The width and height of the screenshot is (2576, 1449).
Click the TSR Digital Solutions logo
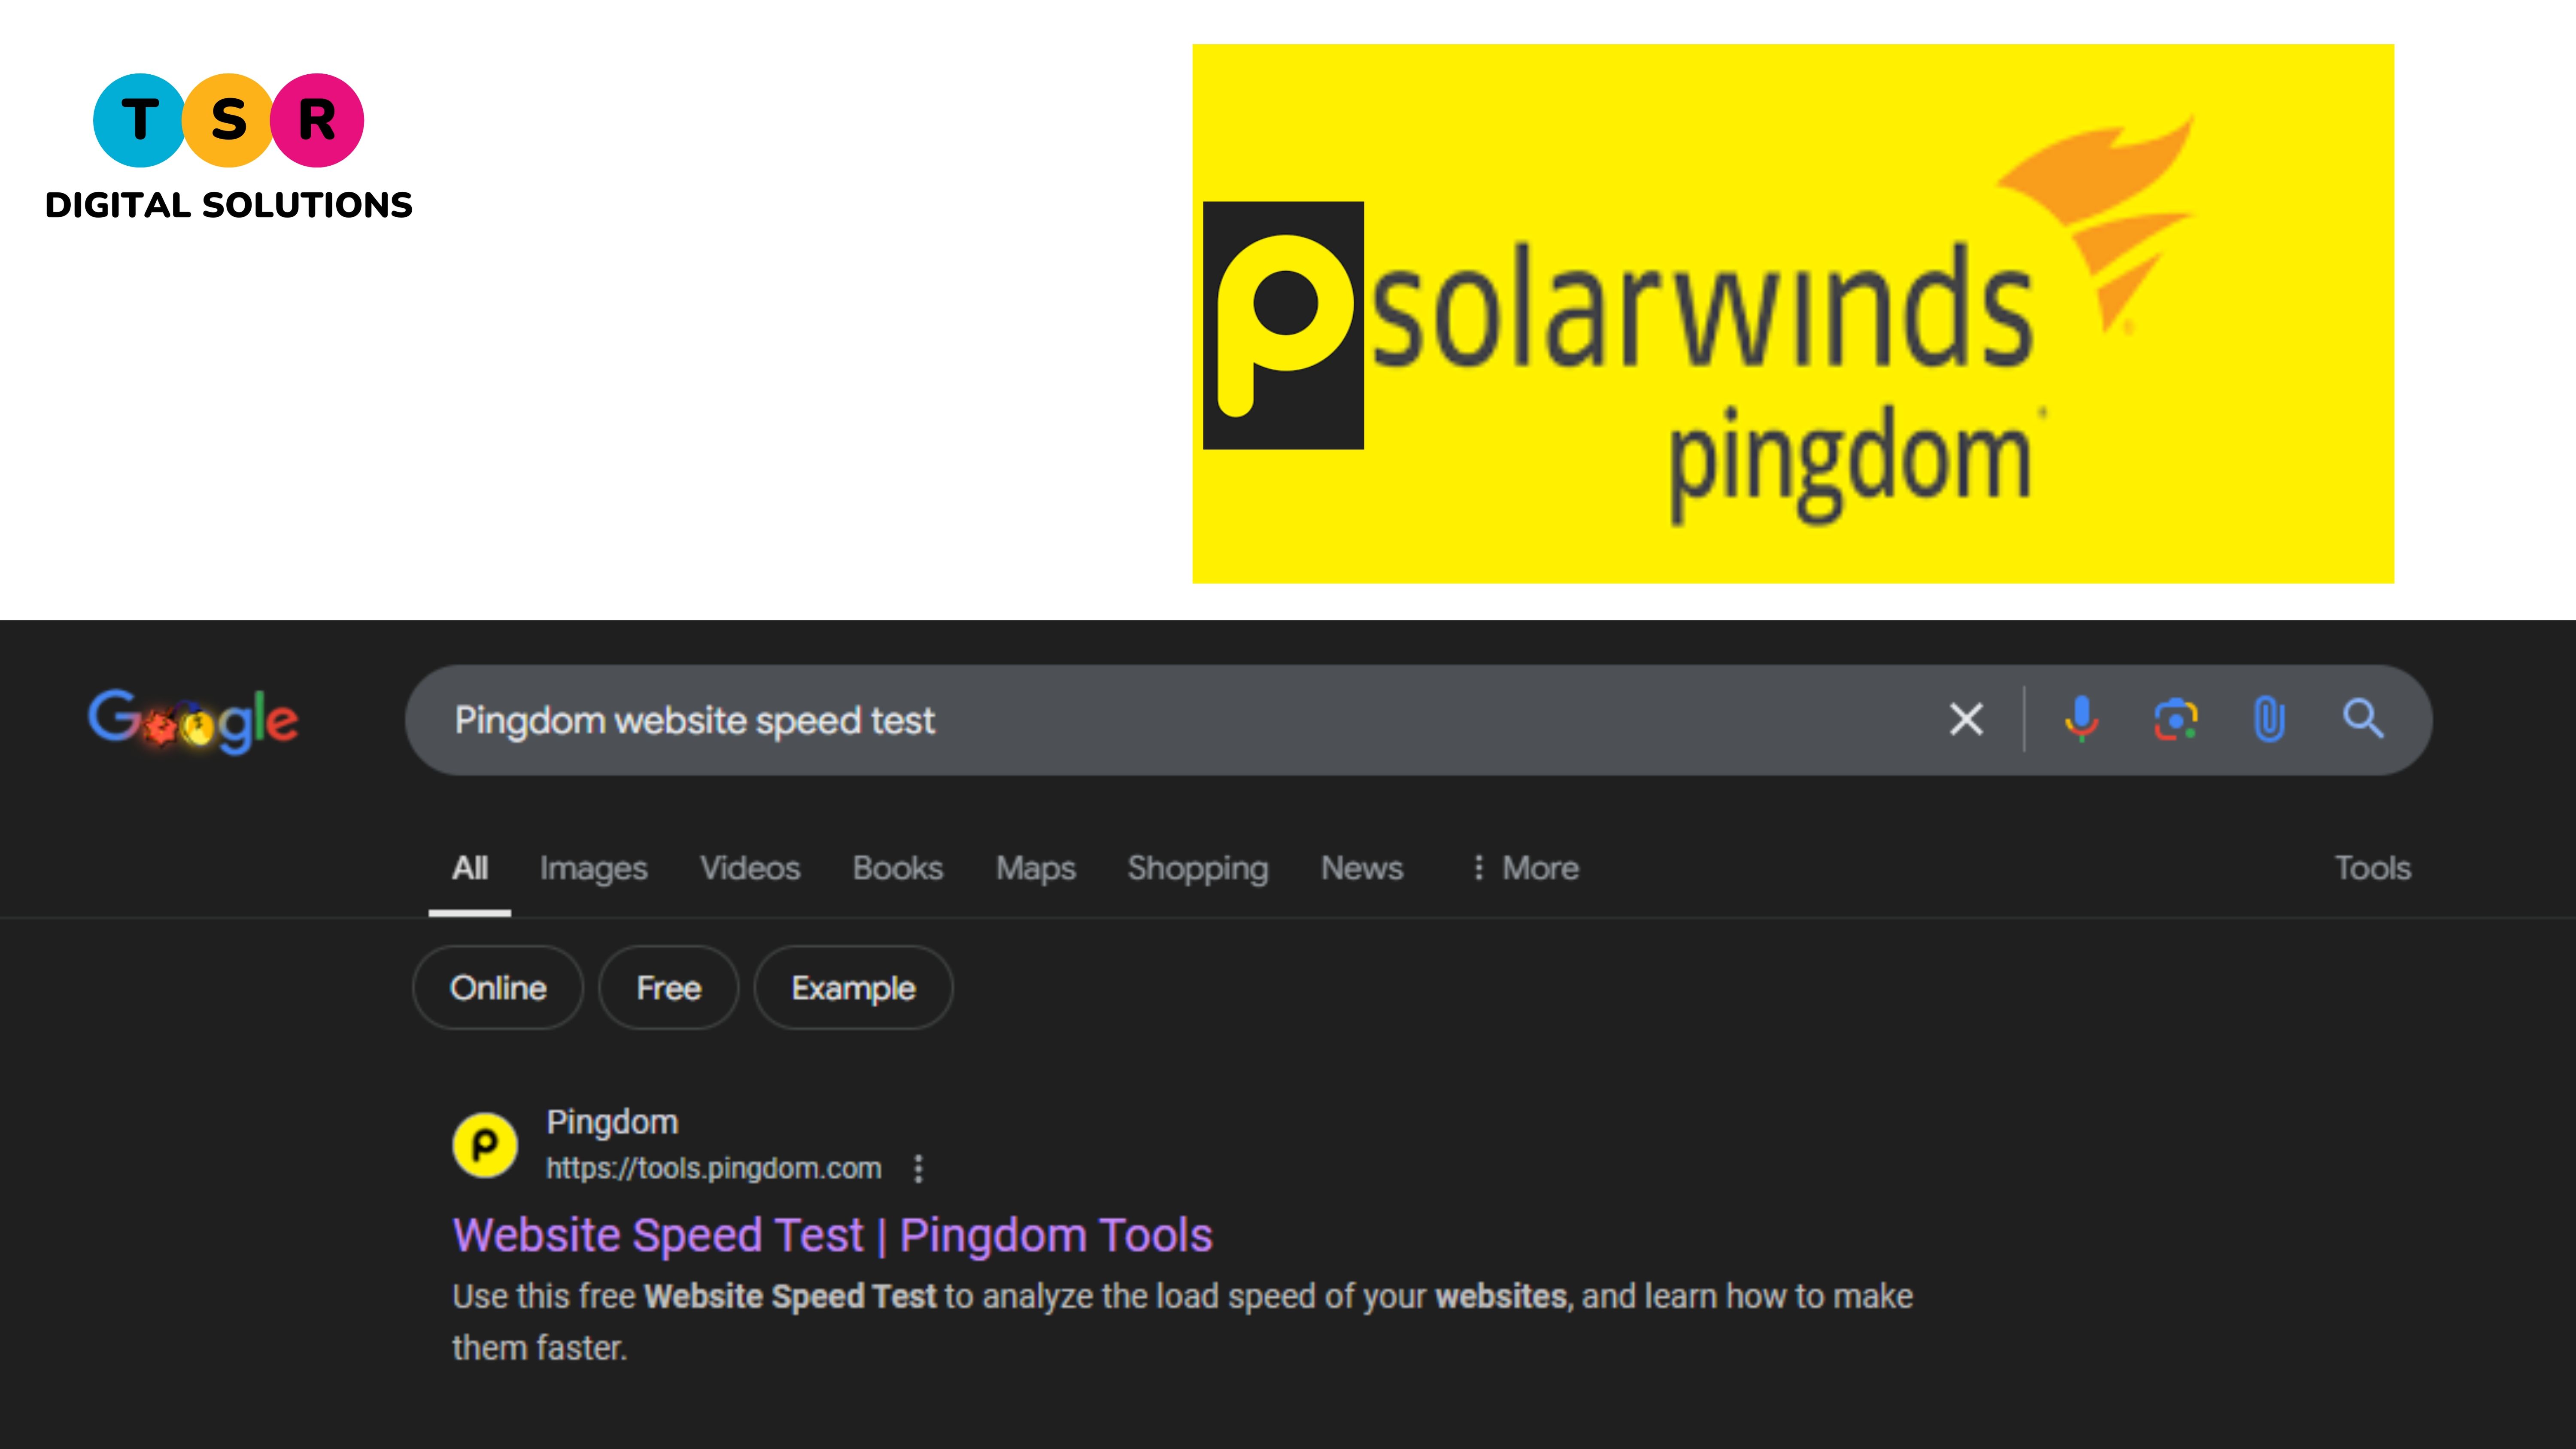click(x=228, y=147)
